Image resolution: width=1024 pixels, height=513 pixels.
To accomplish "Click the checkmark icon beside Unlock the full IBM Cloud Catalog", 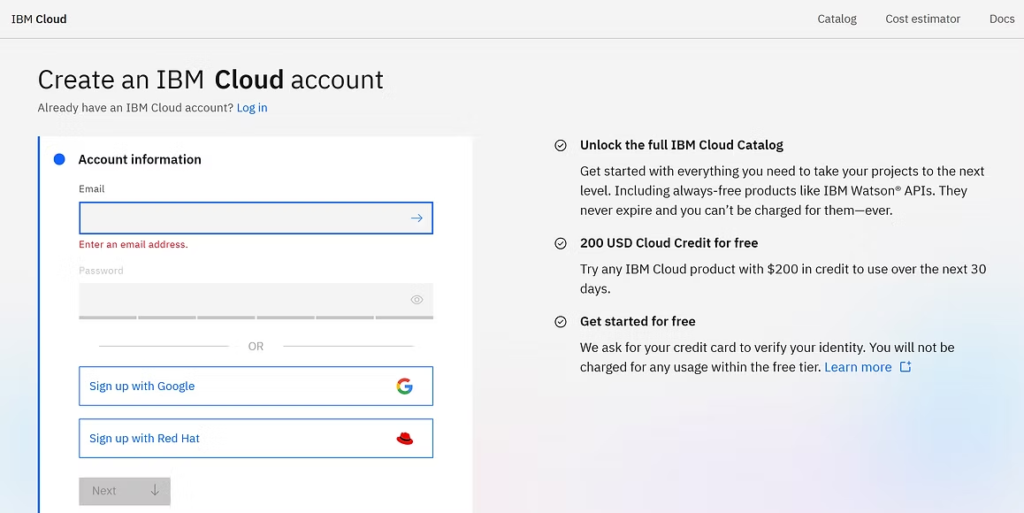I will pyautogui.click(x=560, y=146).
